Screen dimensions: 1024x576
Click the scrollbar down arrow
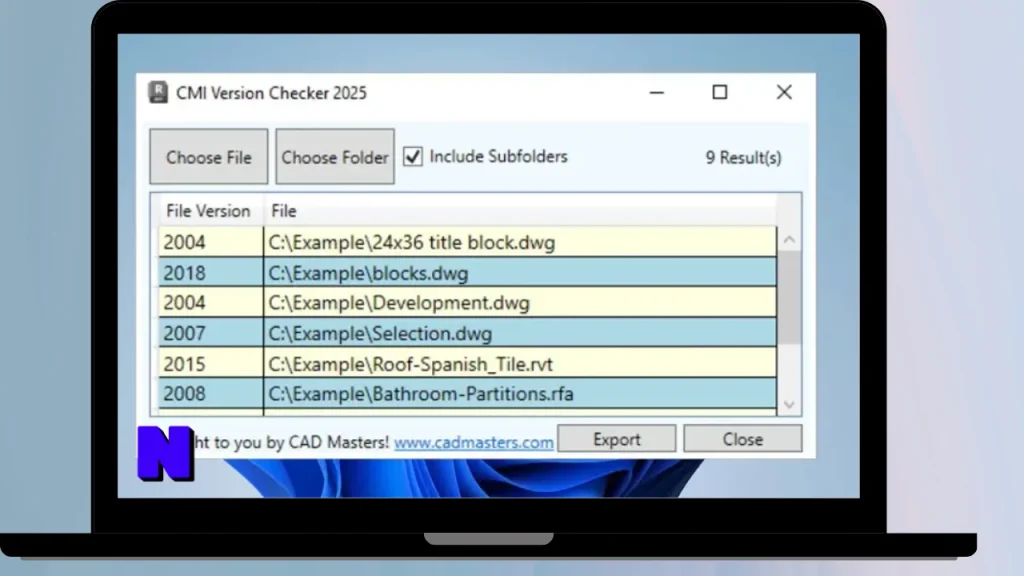coord(789,405)
